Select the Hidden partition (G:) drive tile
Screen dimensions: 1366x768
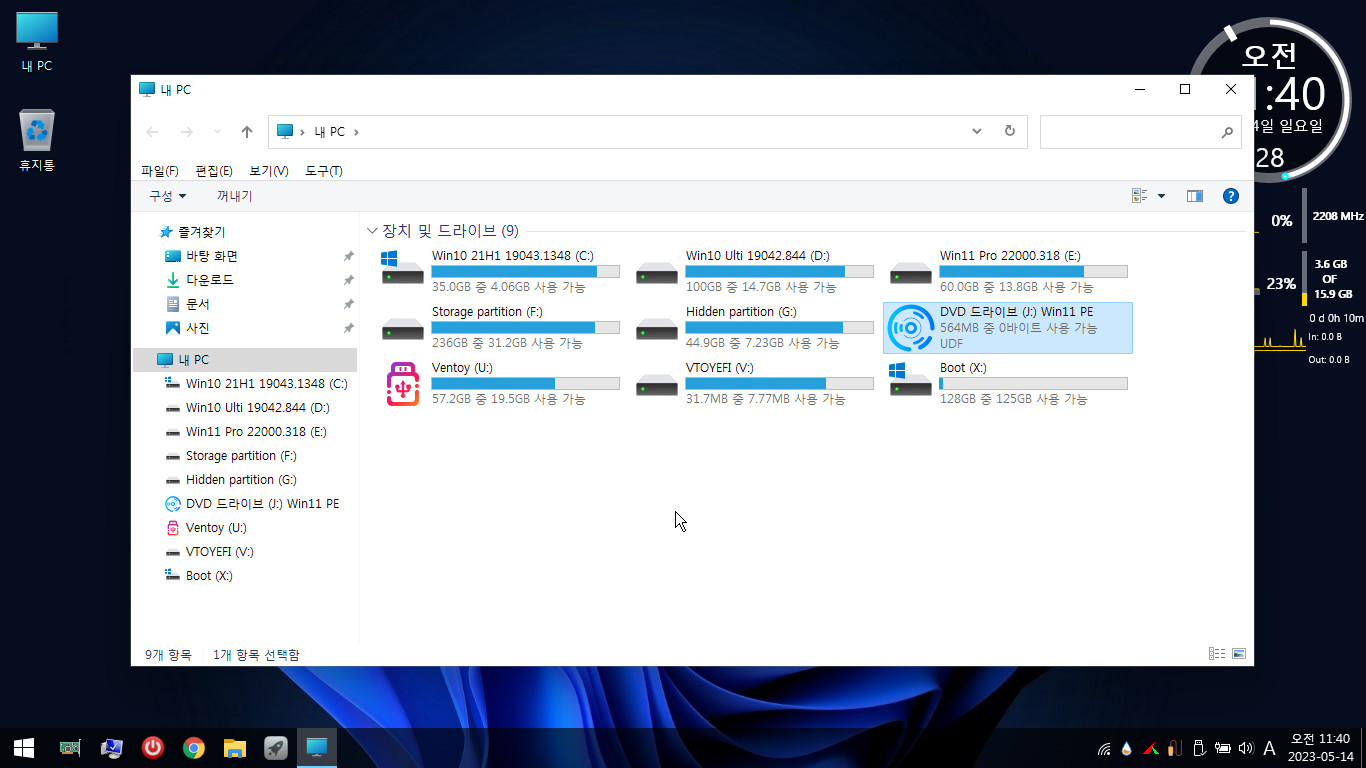click(x=756, y=328)
